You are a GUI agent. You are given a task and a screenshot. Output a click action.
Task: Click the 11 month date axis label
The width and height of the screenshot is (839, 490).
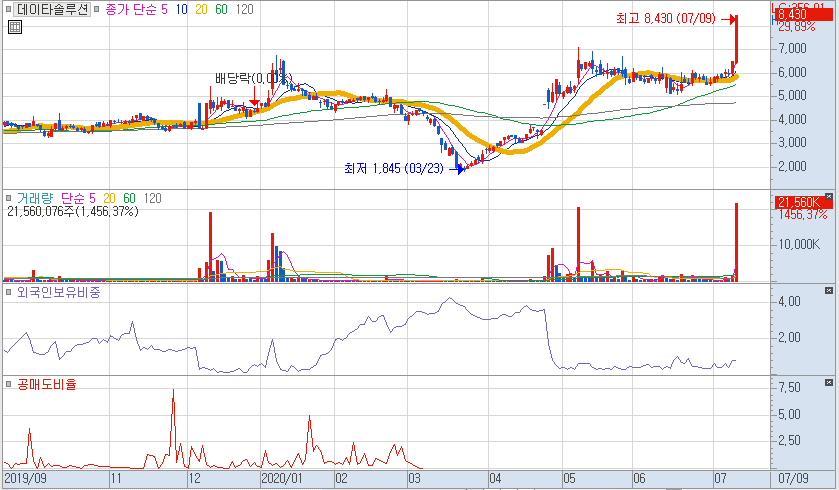click(116, 478)
